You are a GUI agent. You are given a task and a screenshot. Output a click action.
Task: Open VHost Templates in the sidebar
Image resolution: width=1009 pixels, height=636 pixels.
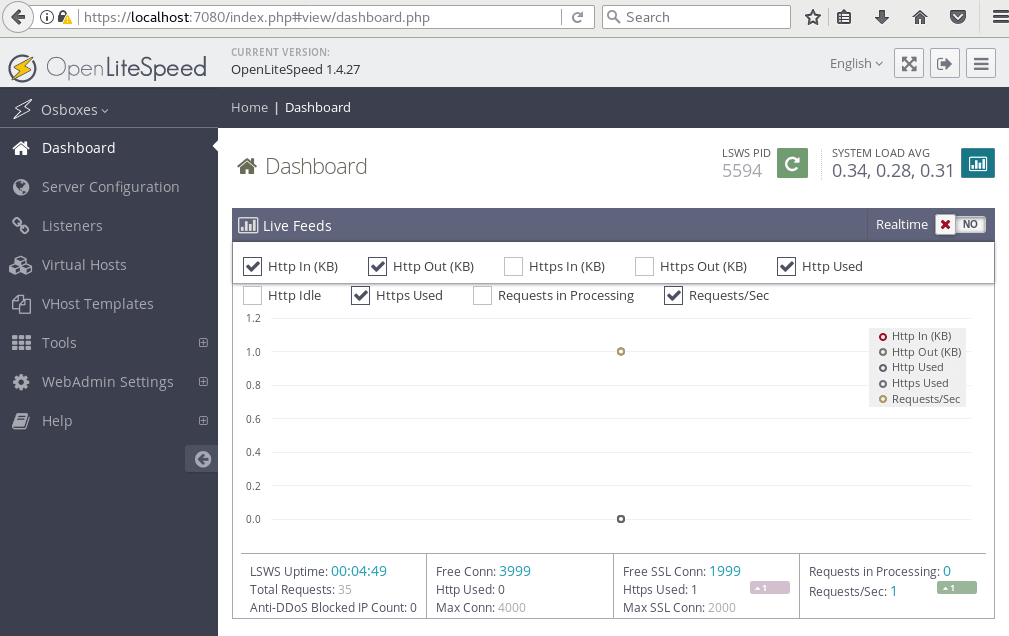click(109, 304)
